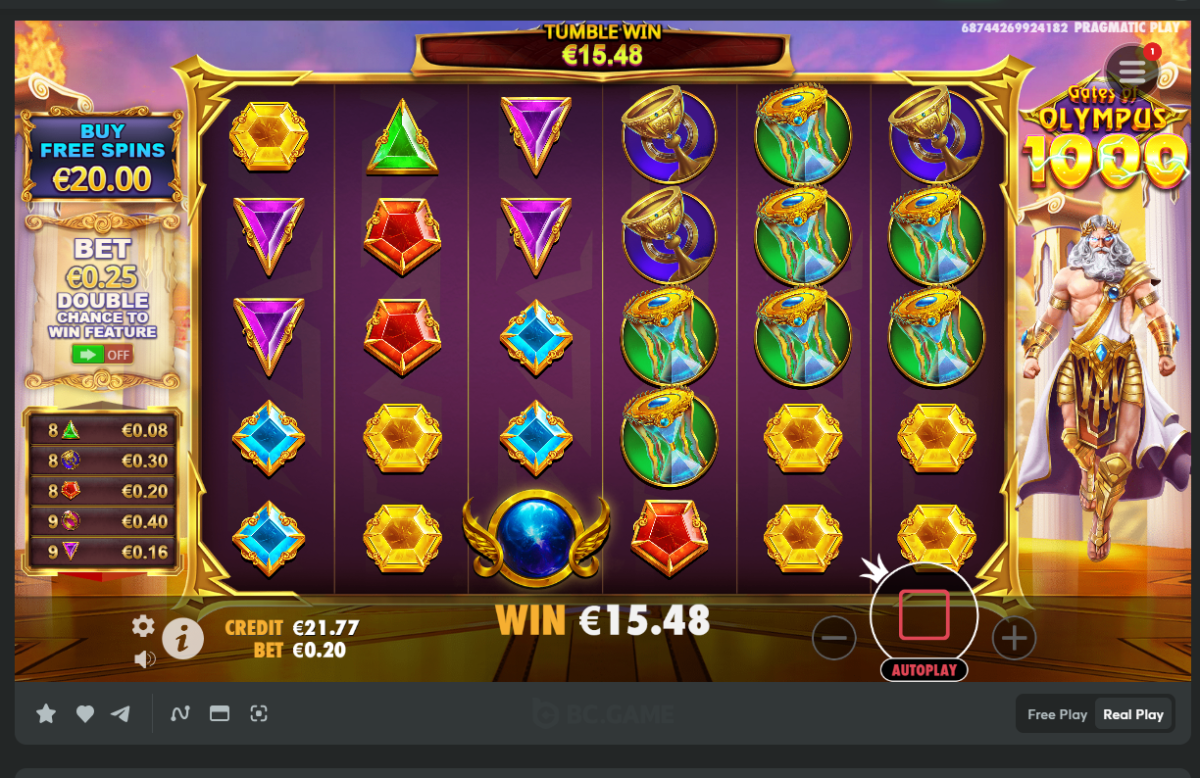The width and height of the screenshot is (1200, 778).
Task: Add game to favorites with star icon
Action: tap(46, 713)
